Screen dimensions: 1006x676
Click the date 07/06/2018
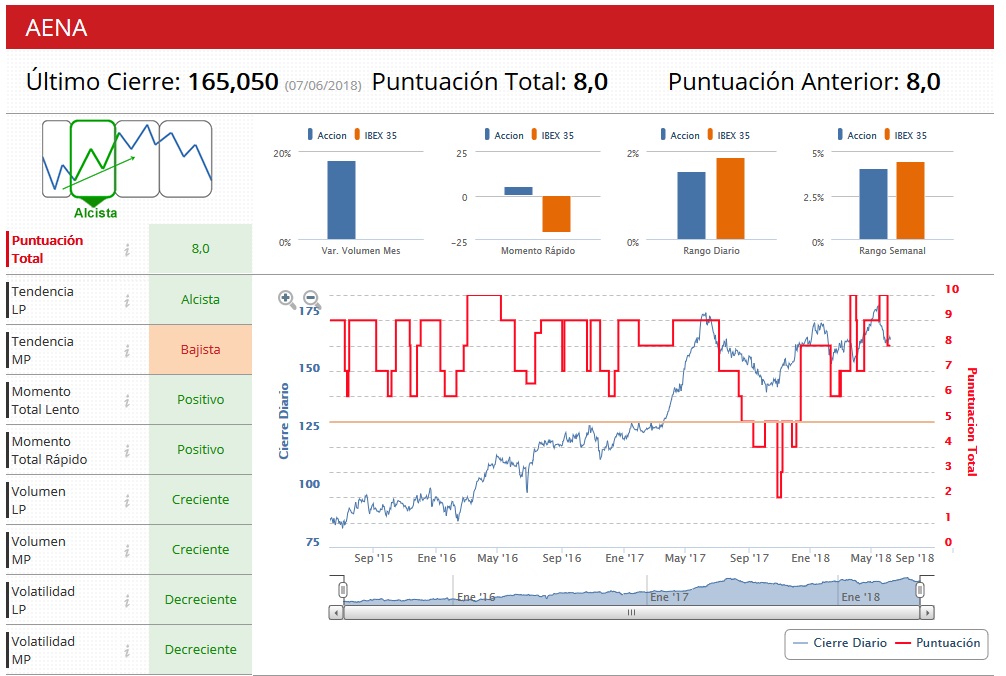pos(323,85)
